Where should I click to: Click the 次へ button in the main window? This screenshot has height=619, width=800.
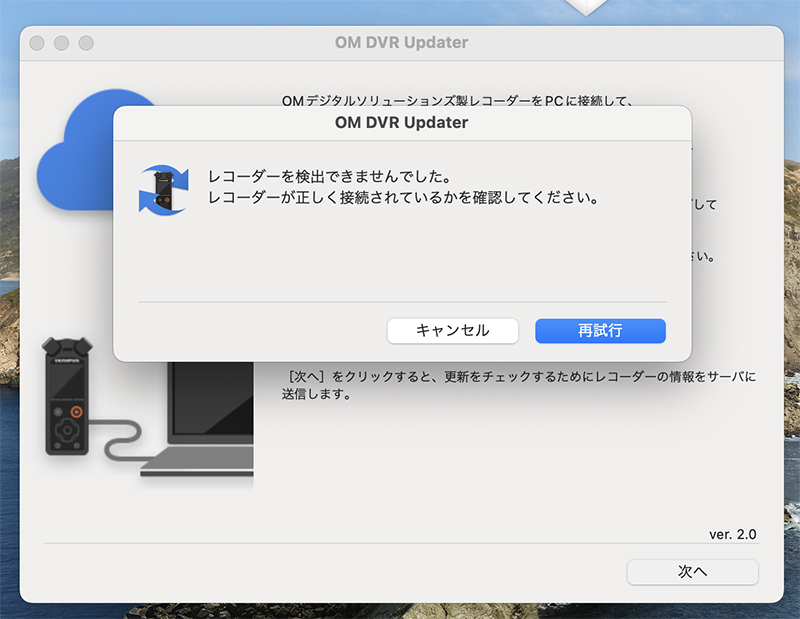[692, 572]
